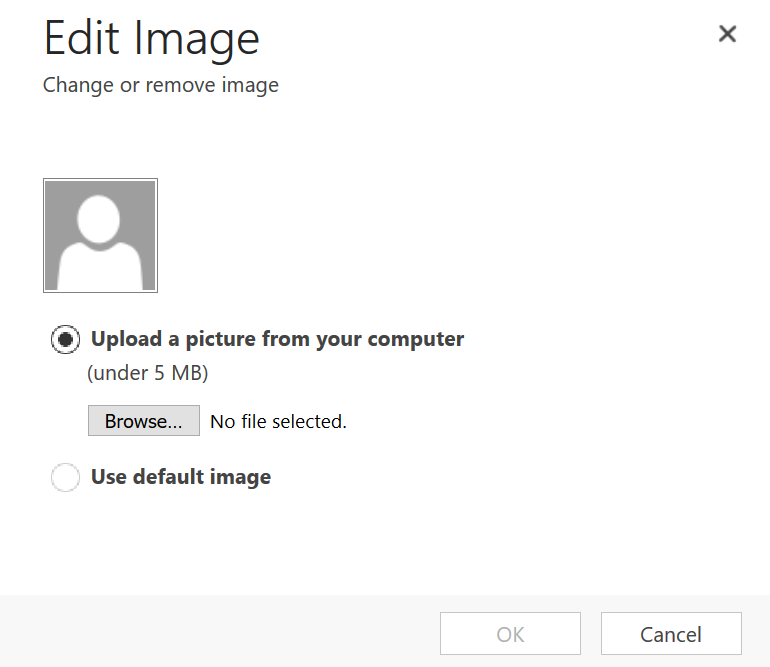Select the upload picture radio button
770x667 pixels.
pos(65,340)
